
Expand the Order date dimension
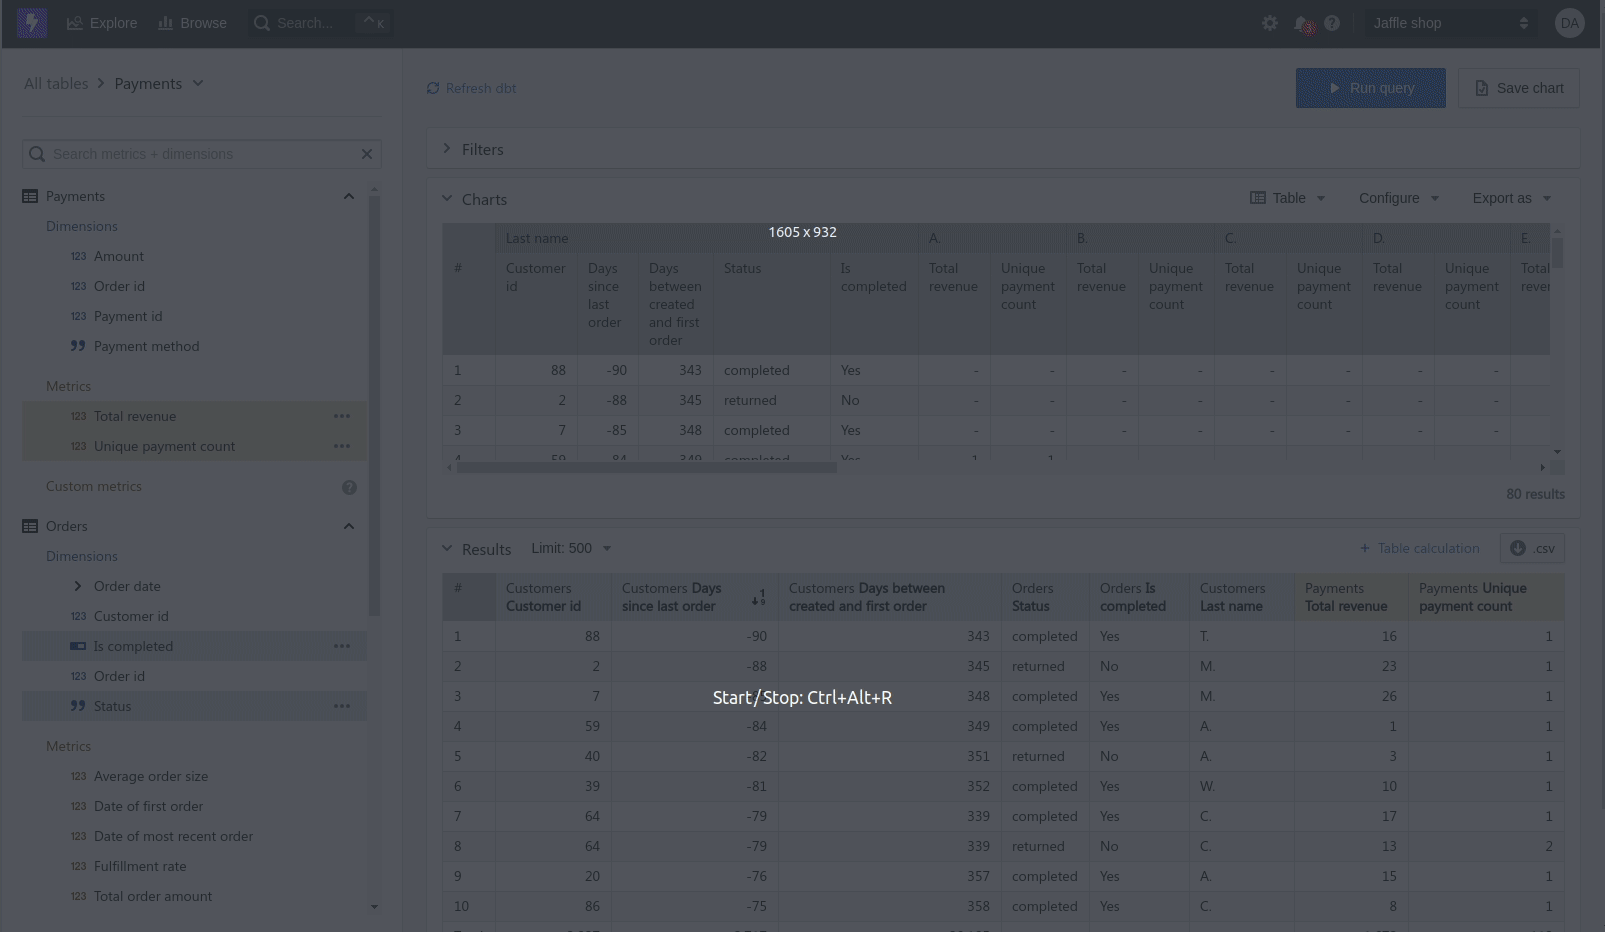(x=79, y=586)
